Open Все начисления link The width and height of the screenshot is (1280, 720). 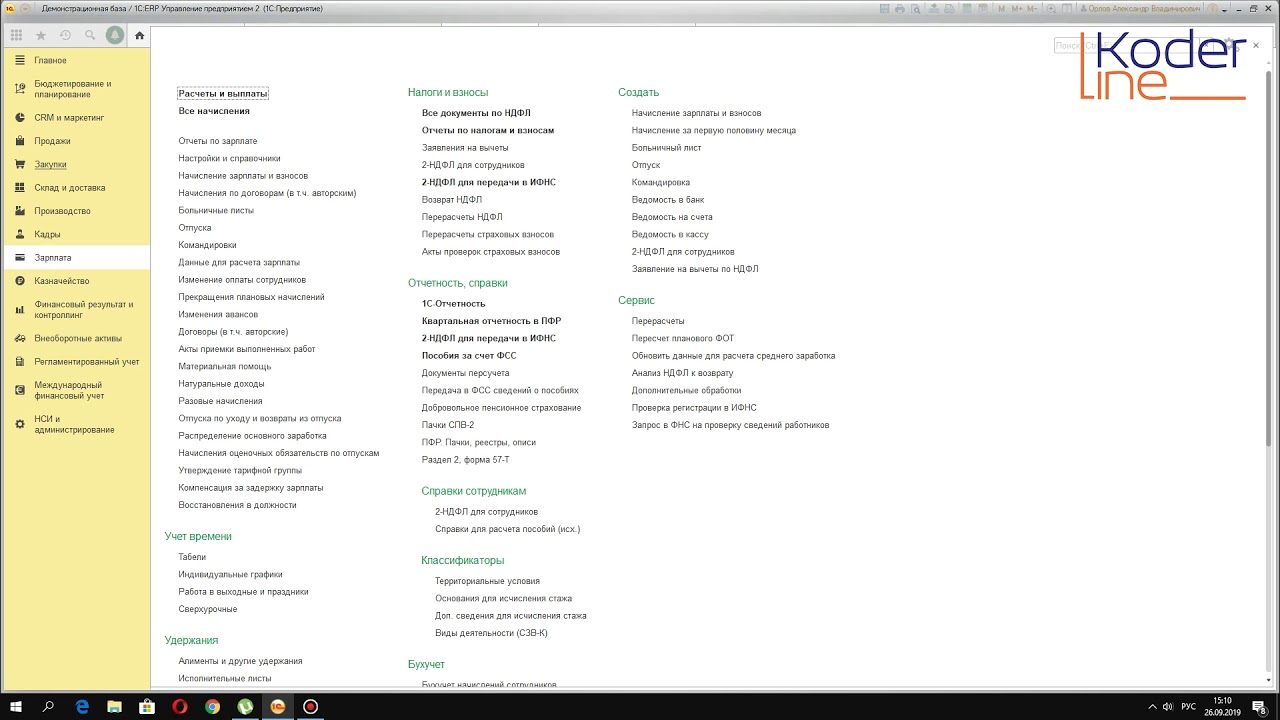tap(214, 111)
